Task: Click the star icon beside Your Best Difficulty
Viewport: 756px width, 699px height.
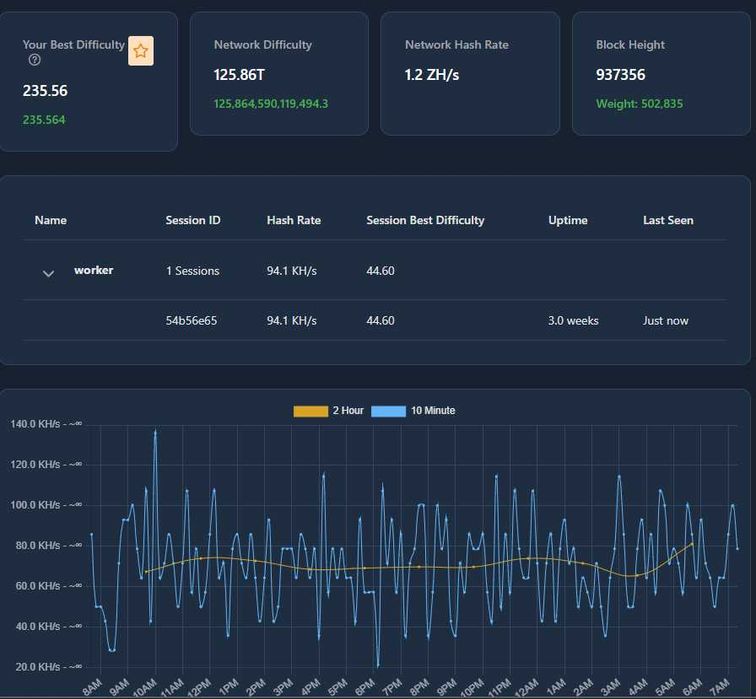Action: (141, 51)
